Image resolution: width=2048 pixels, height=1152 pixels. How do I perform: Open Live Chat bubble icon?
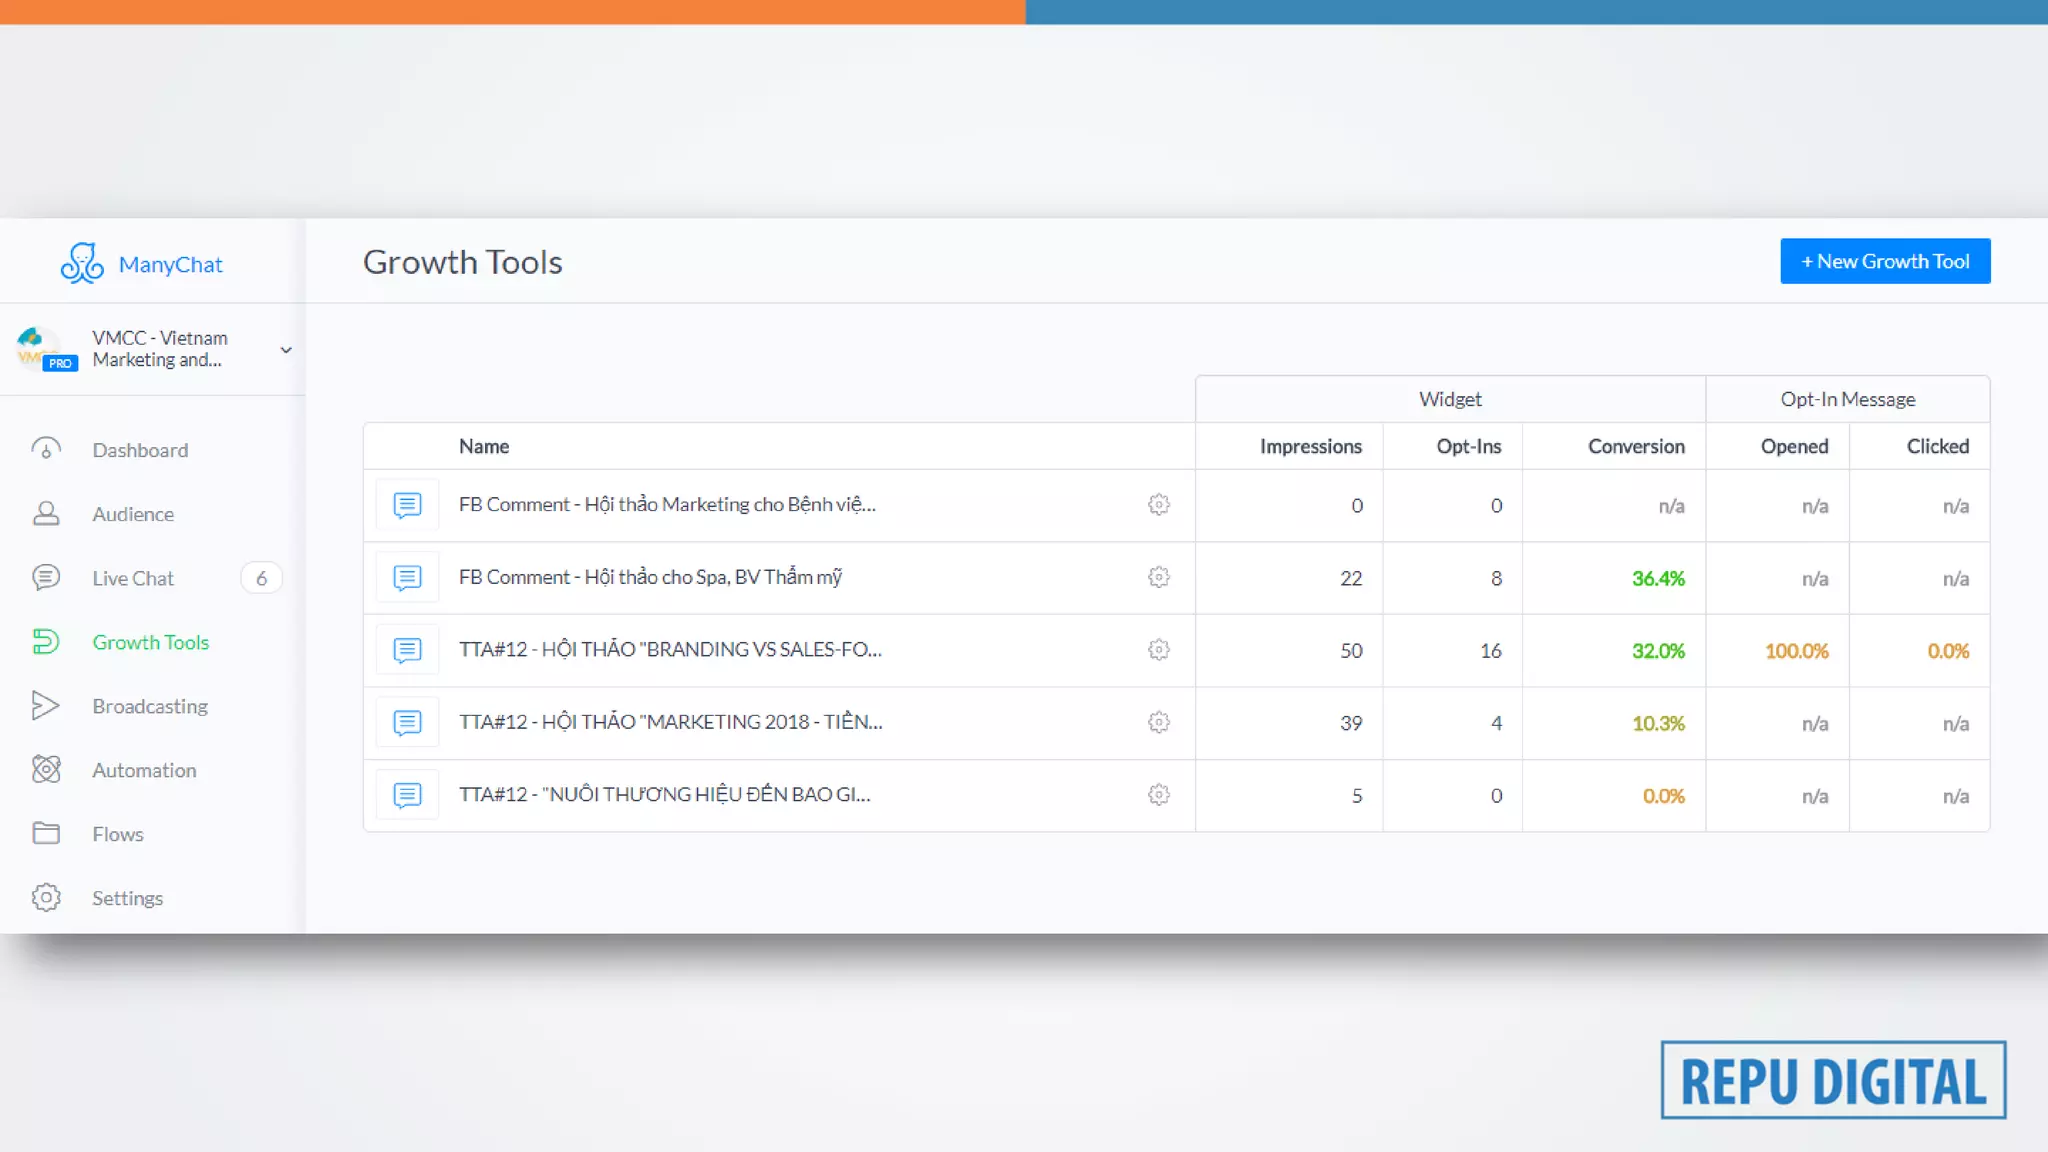click(46, 578)
